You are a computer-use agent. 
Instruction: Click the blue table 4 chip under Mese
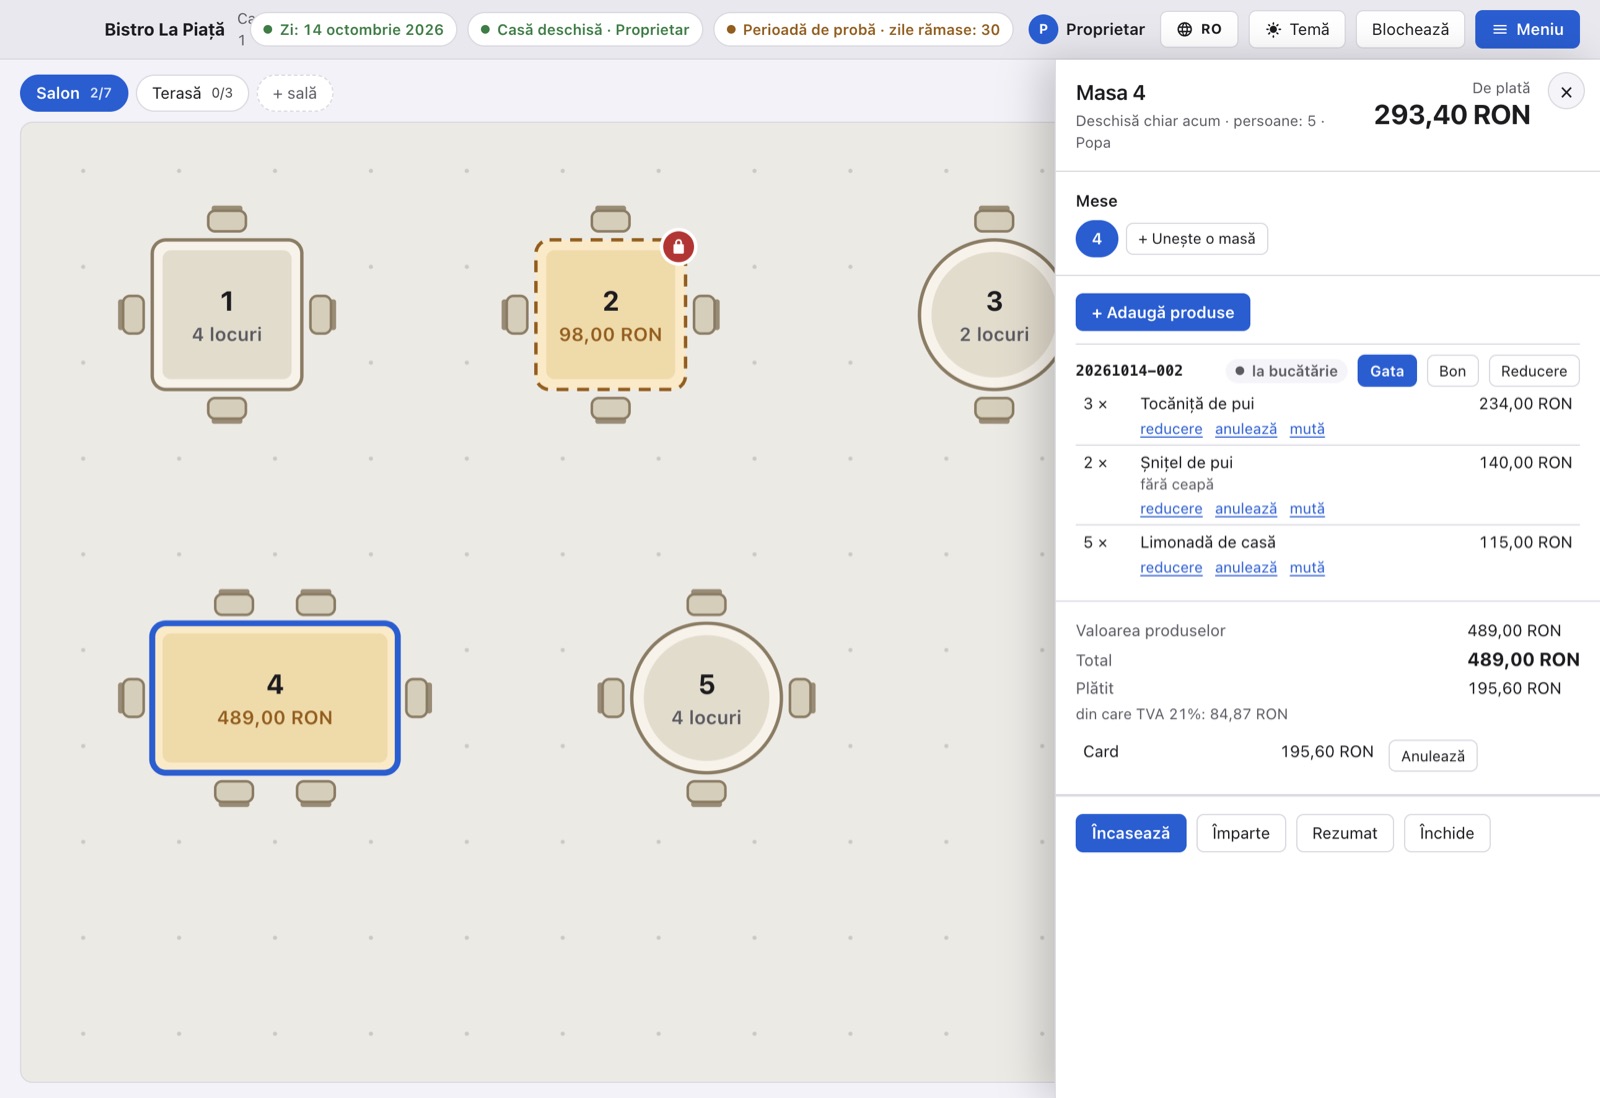click(x=1097, y=239)
